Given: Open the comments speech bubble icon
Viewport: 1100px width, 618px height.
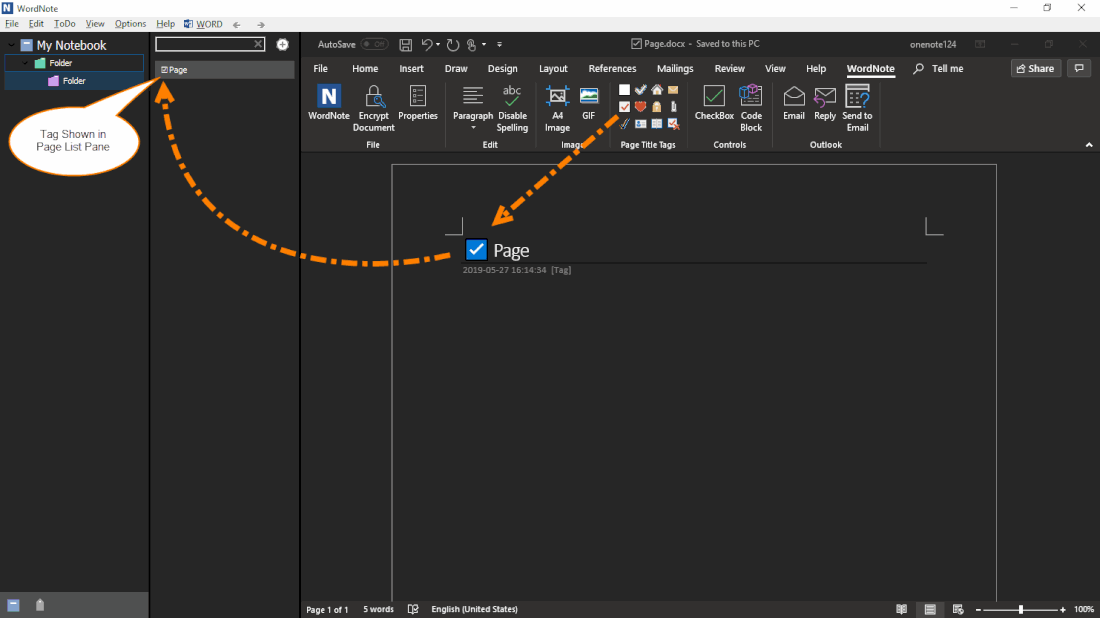Looking at the screenshot, I should point(1079,68).
